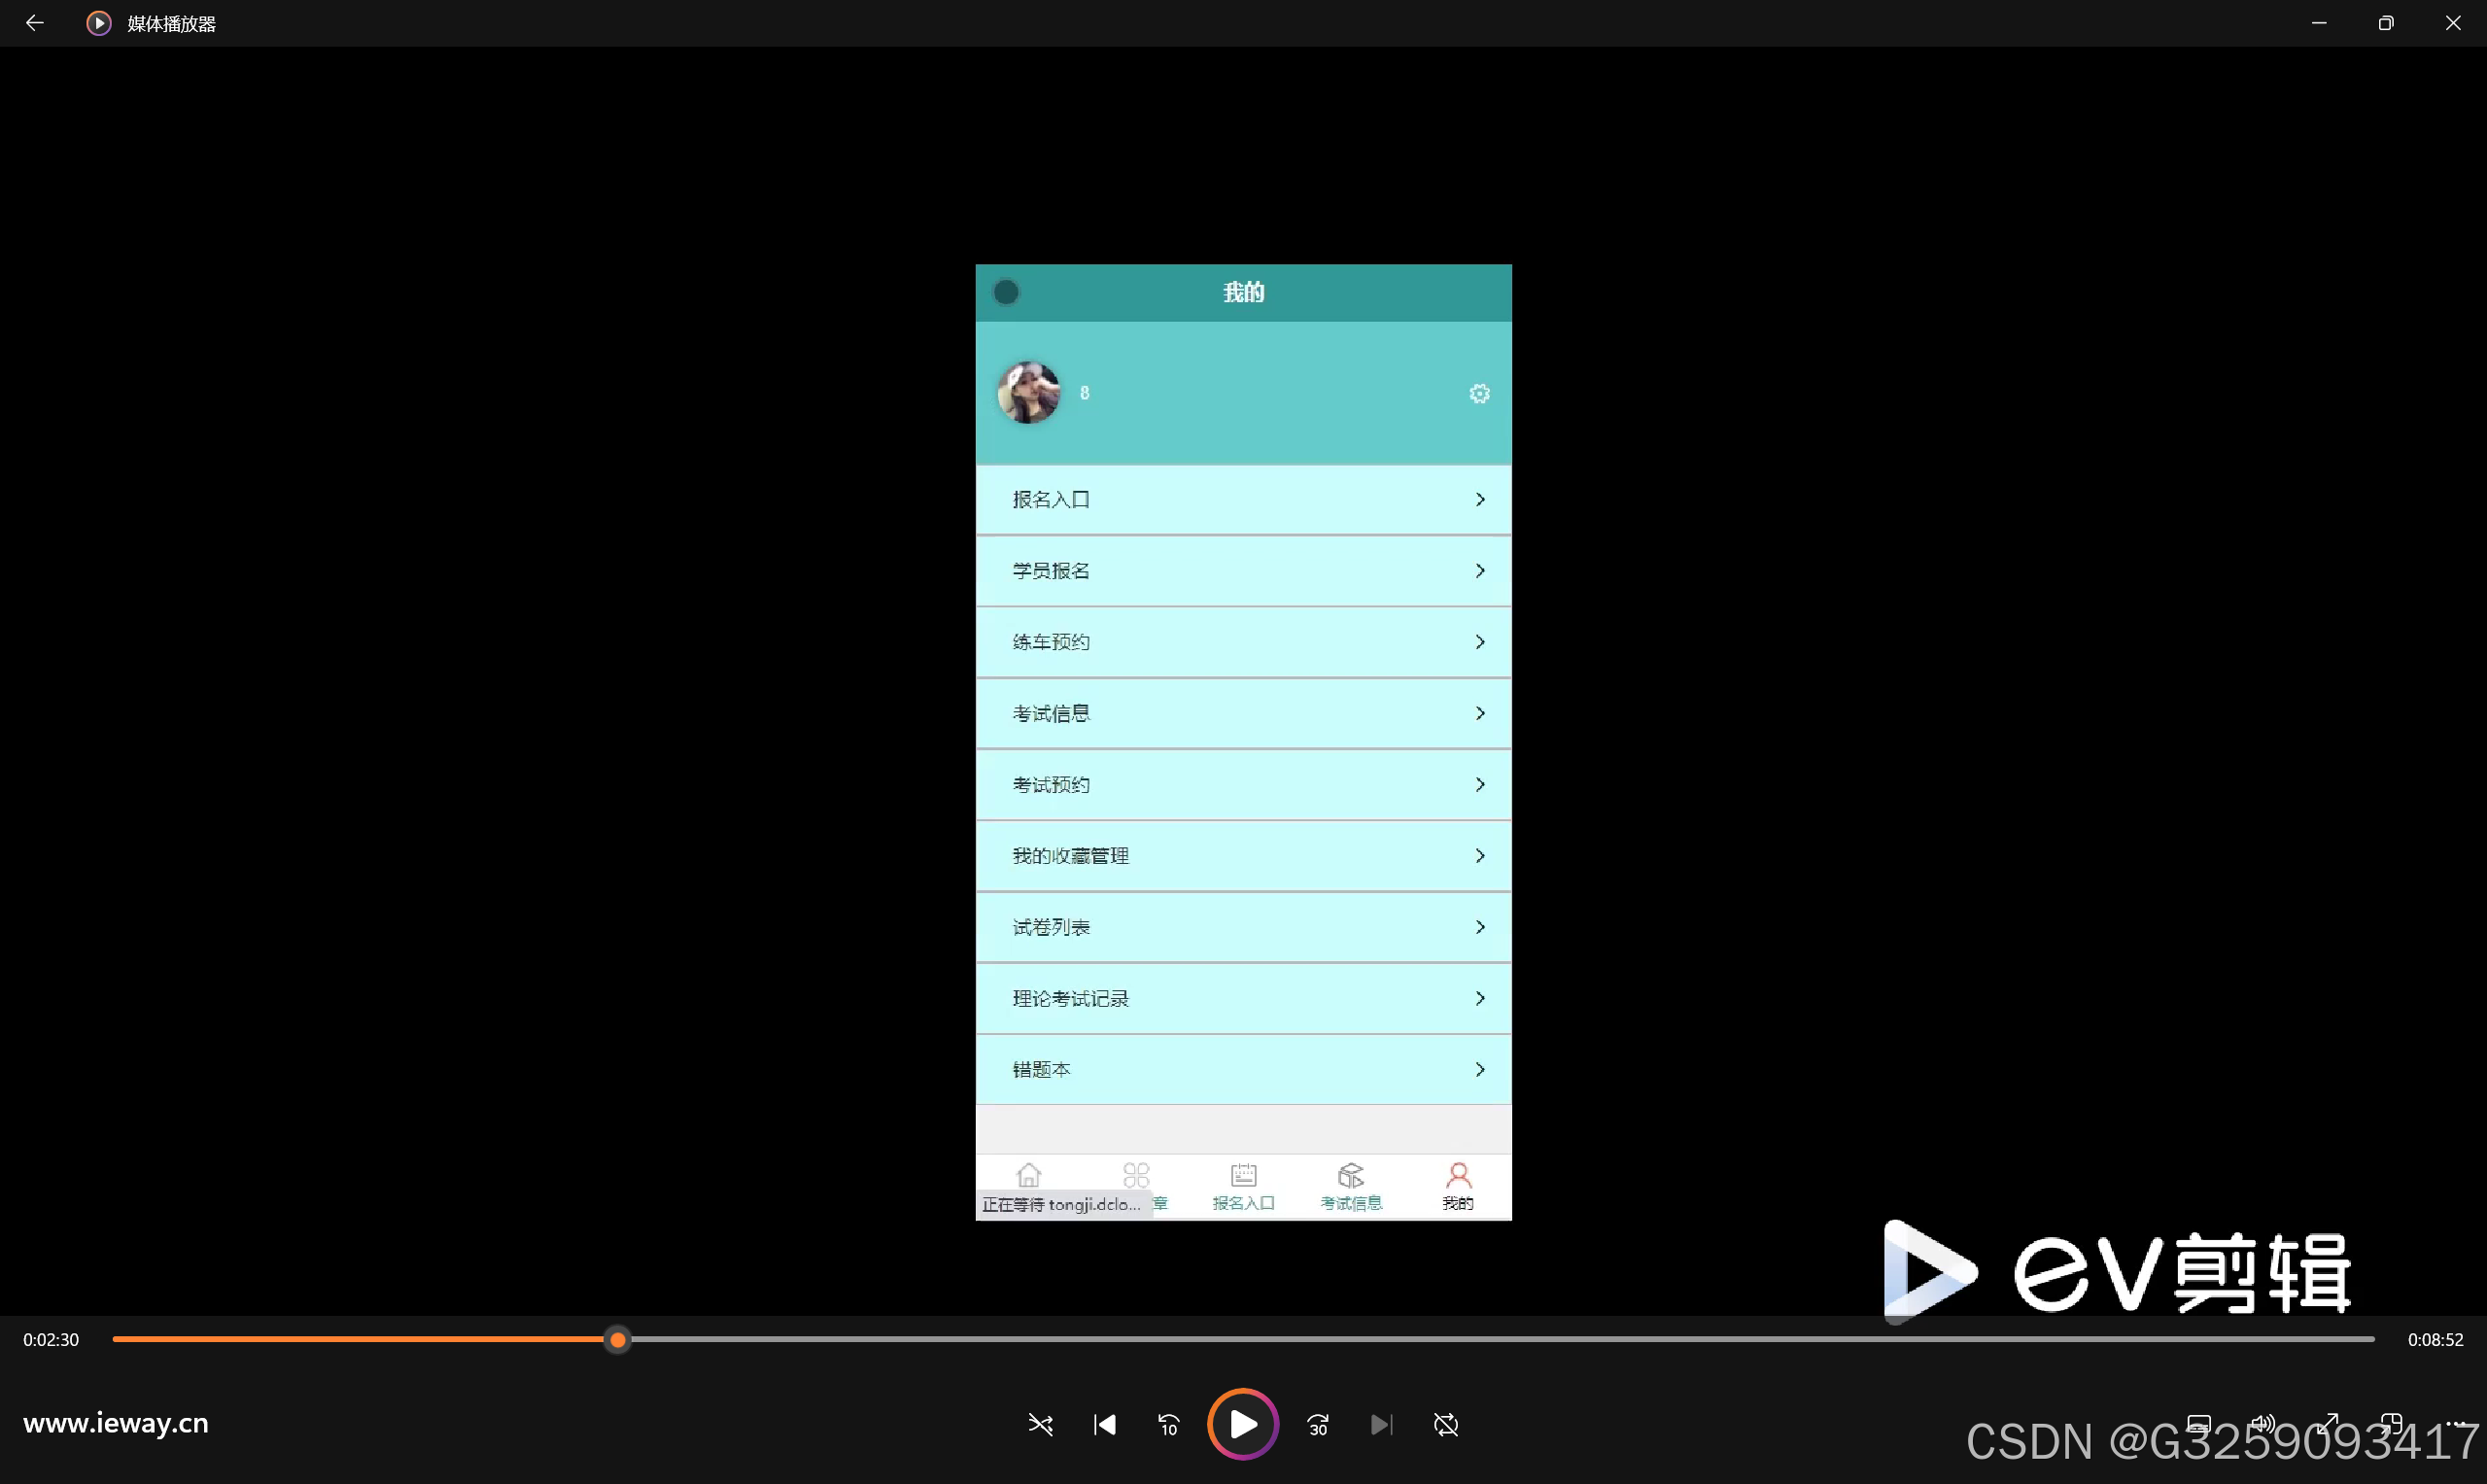Jump to the next track
Viewport: 2487px width, 1484px height.
[1382, 1424]
